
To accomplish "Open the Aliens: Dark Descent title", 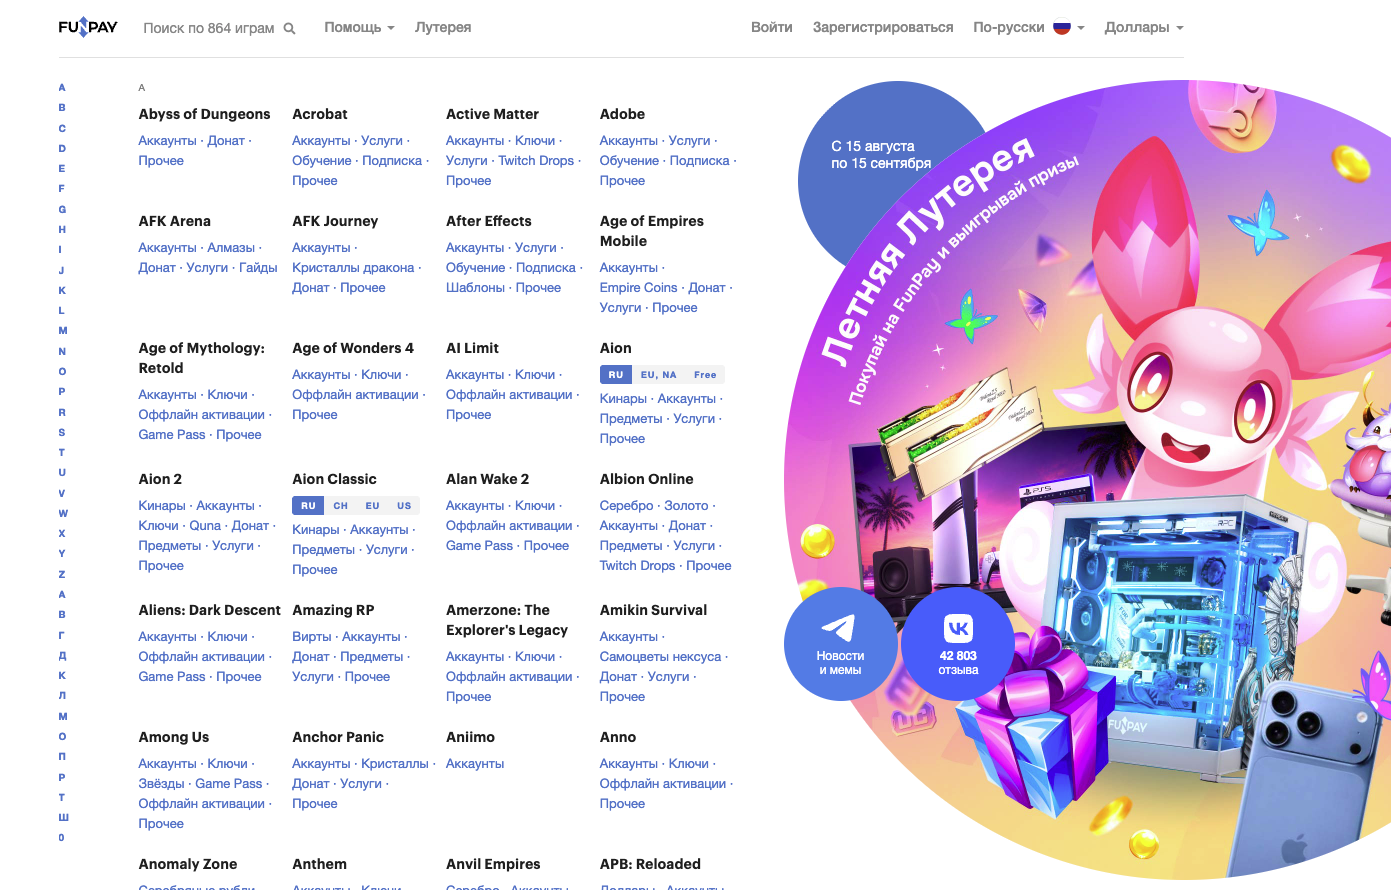I will tap(209, 610).
